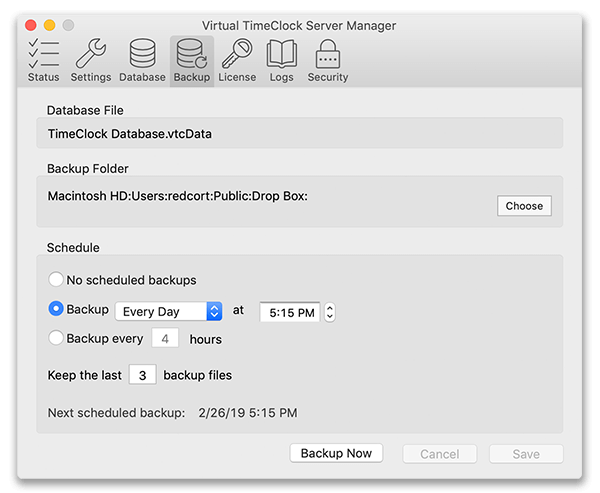Click the Cancel button

[x=440, y=454]
